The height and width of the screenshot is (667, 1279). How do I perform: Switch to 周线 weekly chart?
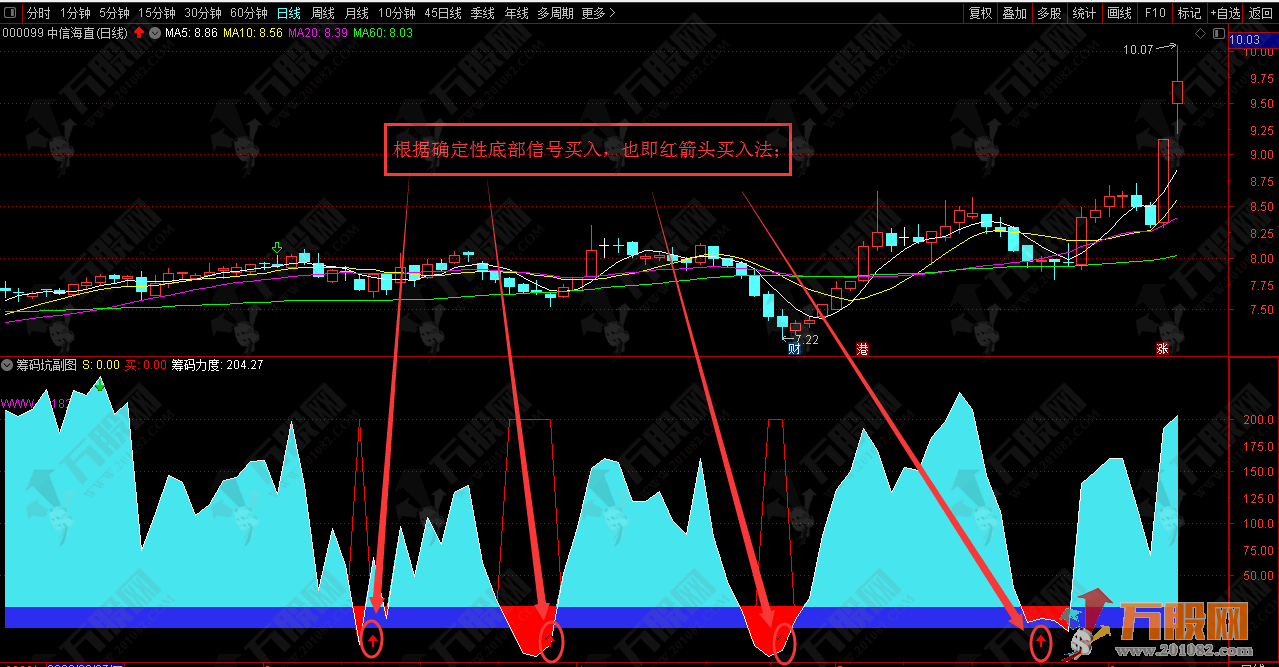point(323,13)
